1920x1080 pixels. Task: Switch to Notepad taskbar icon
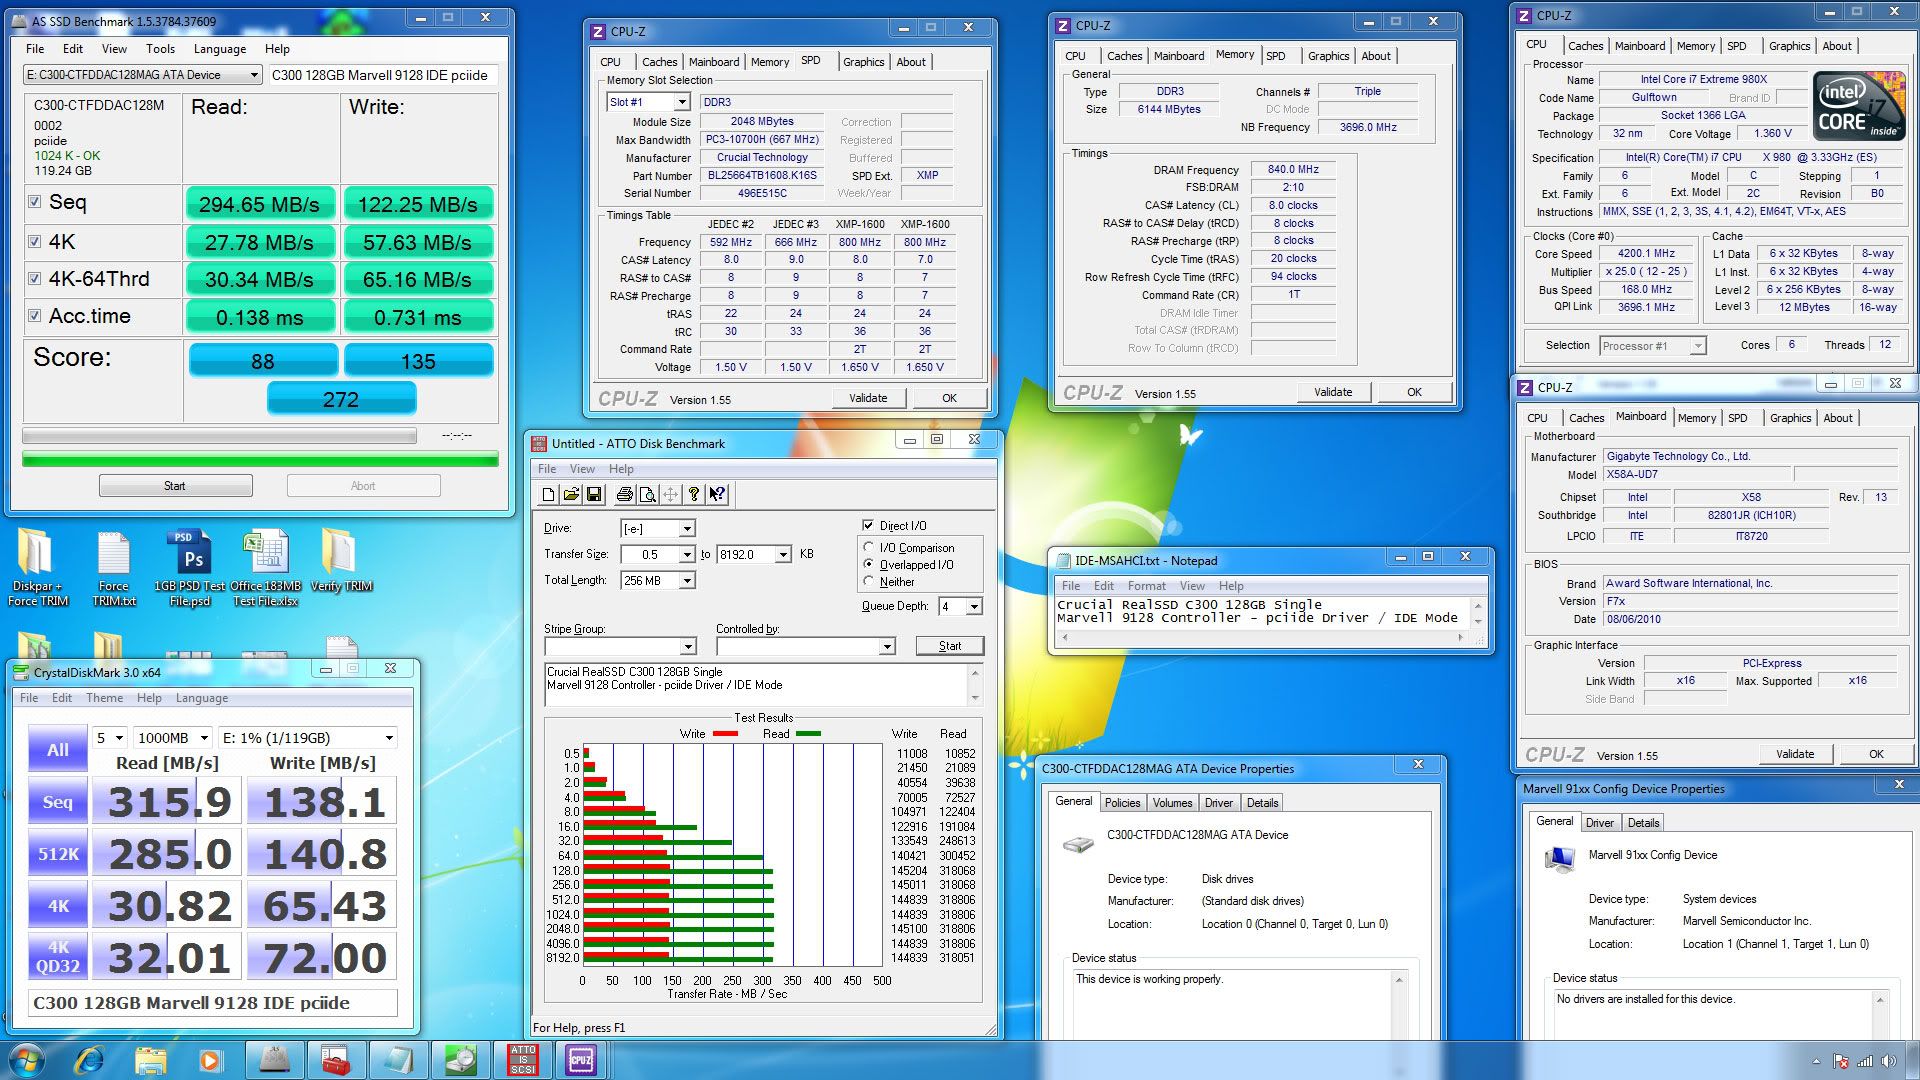pyautogui.click(x=398, y=1060)
